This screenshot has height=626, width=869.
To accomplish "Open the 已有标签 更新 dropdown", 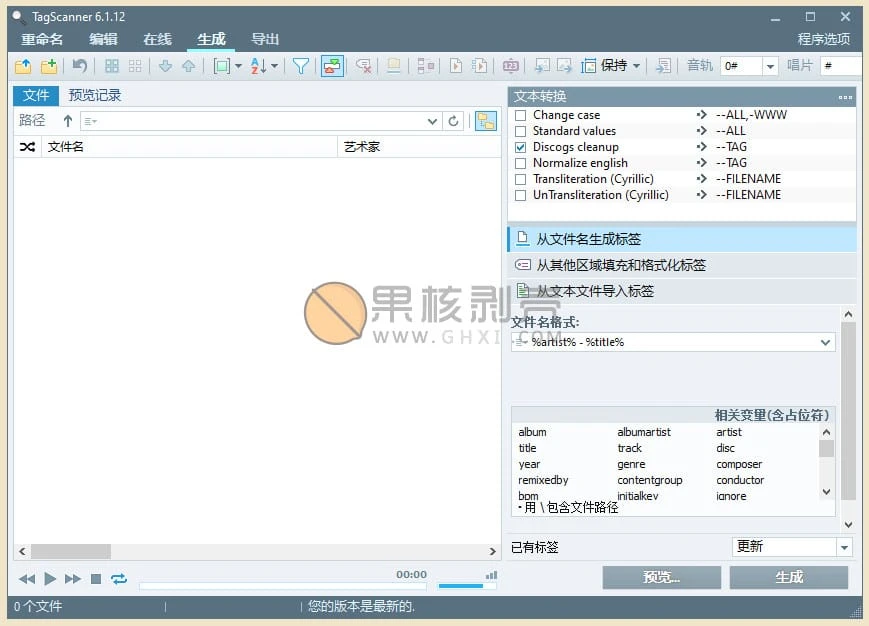I will tap(844, 547).
